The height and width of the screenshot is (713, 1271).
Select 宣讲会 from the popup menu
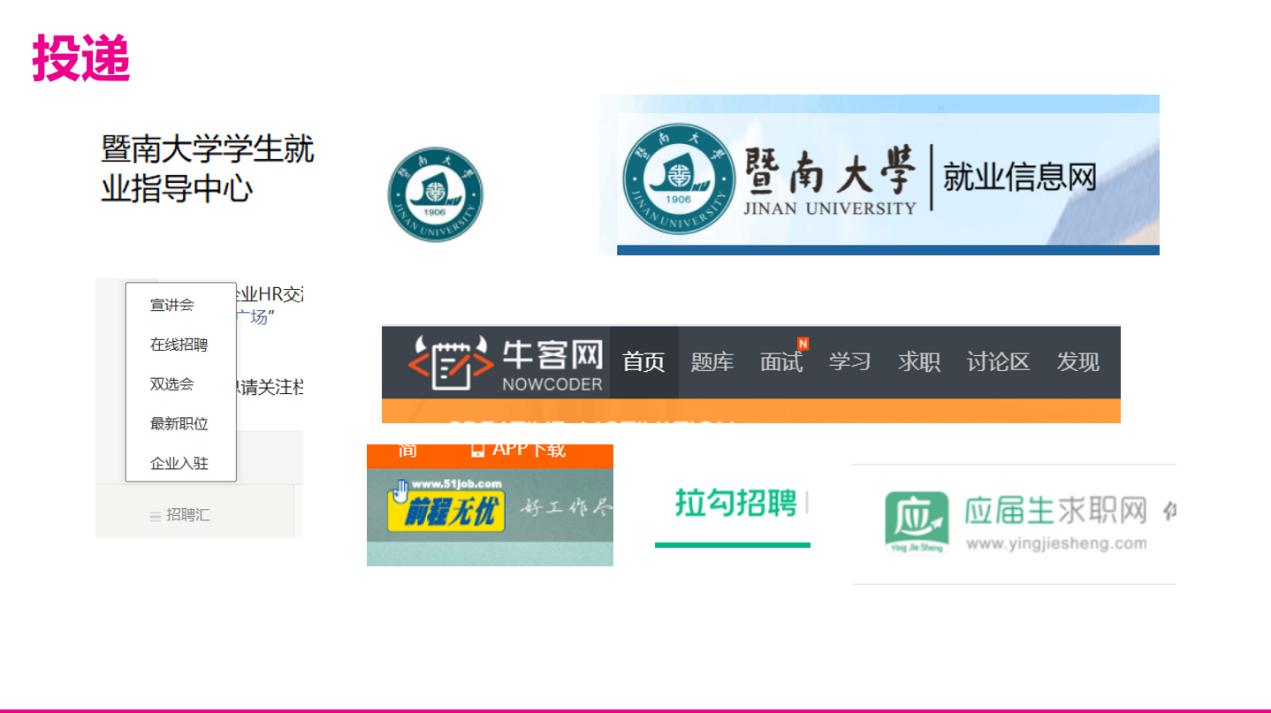[x=172, y=305]
